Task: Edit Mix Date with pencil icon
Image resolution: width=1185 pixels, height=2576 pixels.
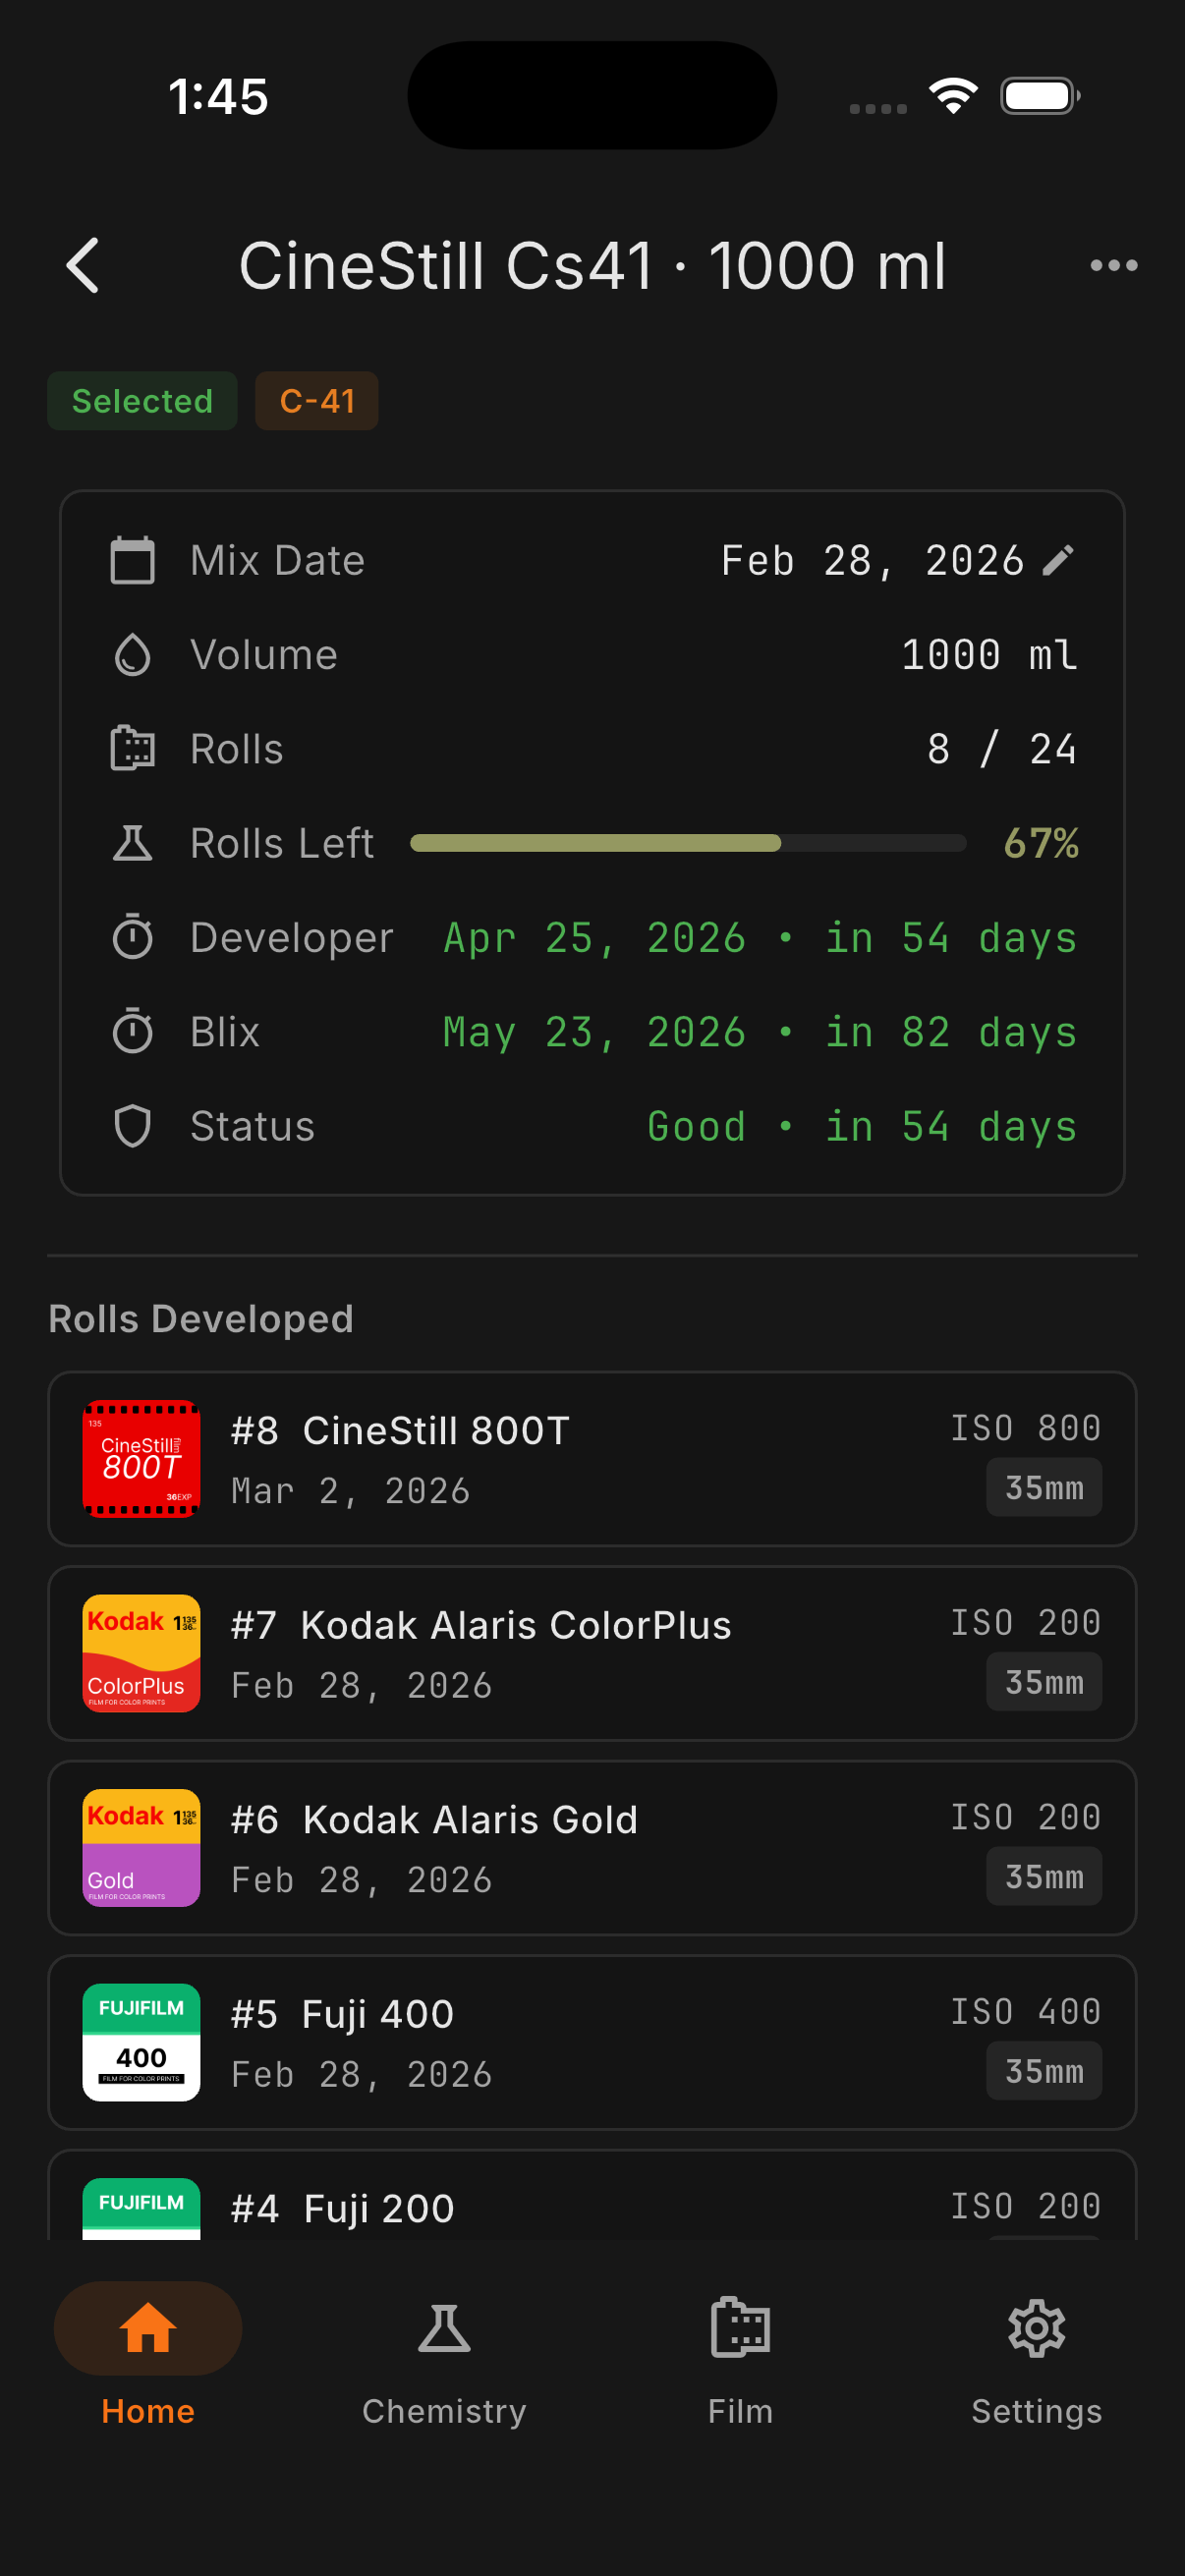Action: (1058, 560)
